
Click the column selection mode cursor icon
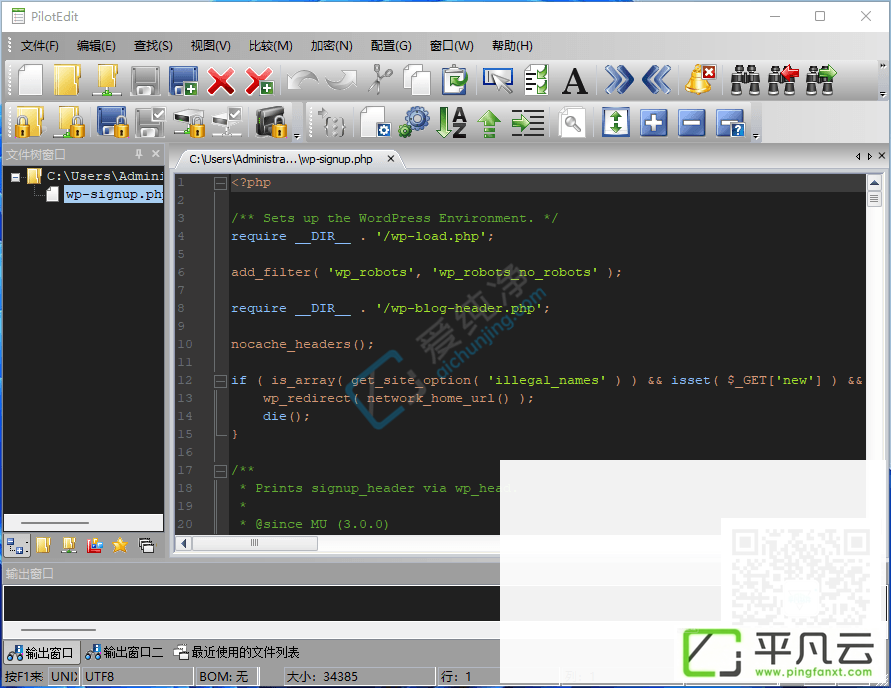click(498, 80)
